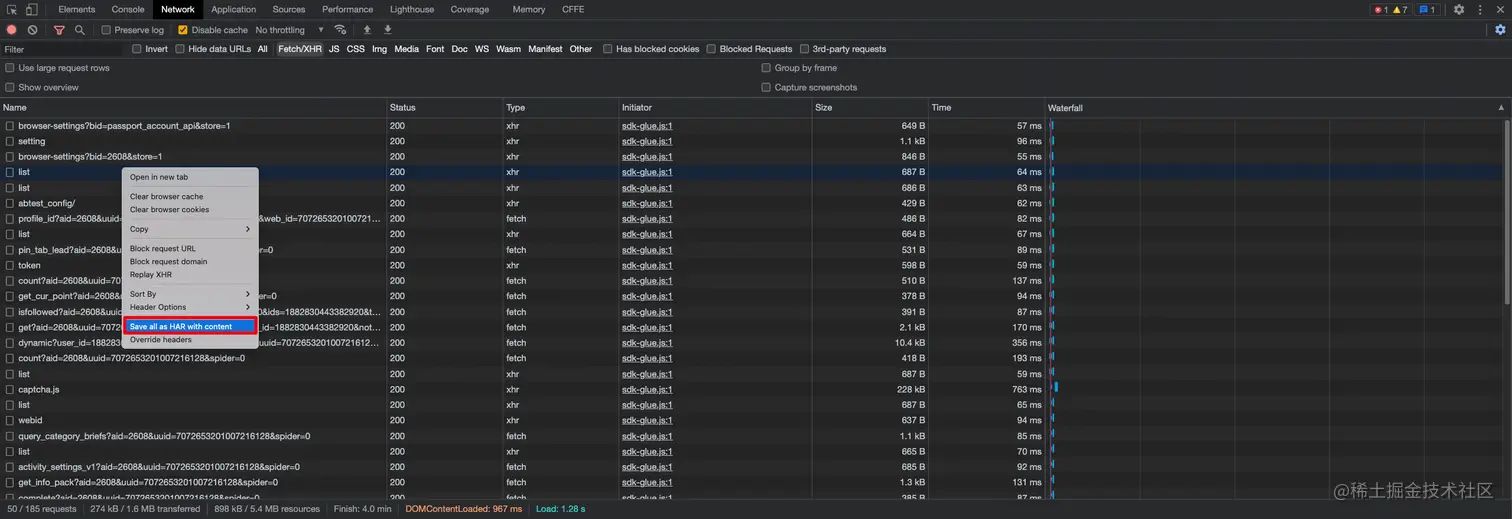Open the Coverage tab

click(x=469, y=9)
